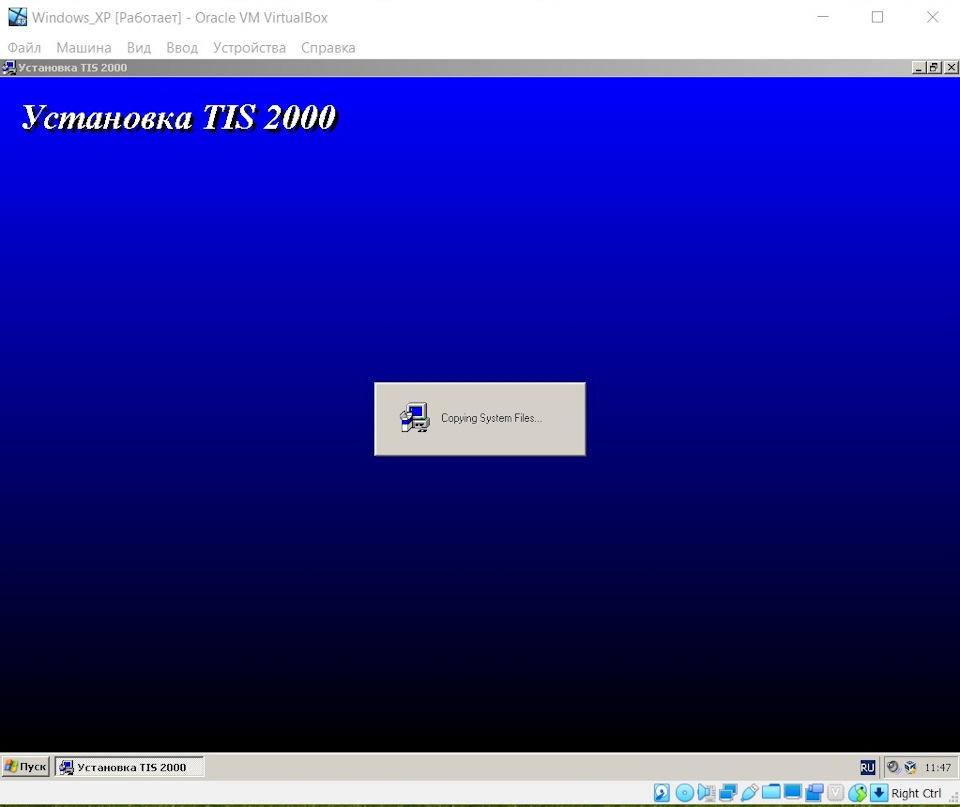The width and height of the screenshot is (960, 807).
Task: Click the installer title bar icon
Action: click(9, 67)
